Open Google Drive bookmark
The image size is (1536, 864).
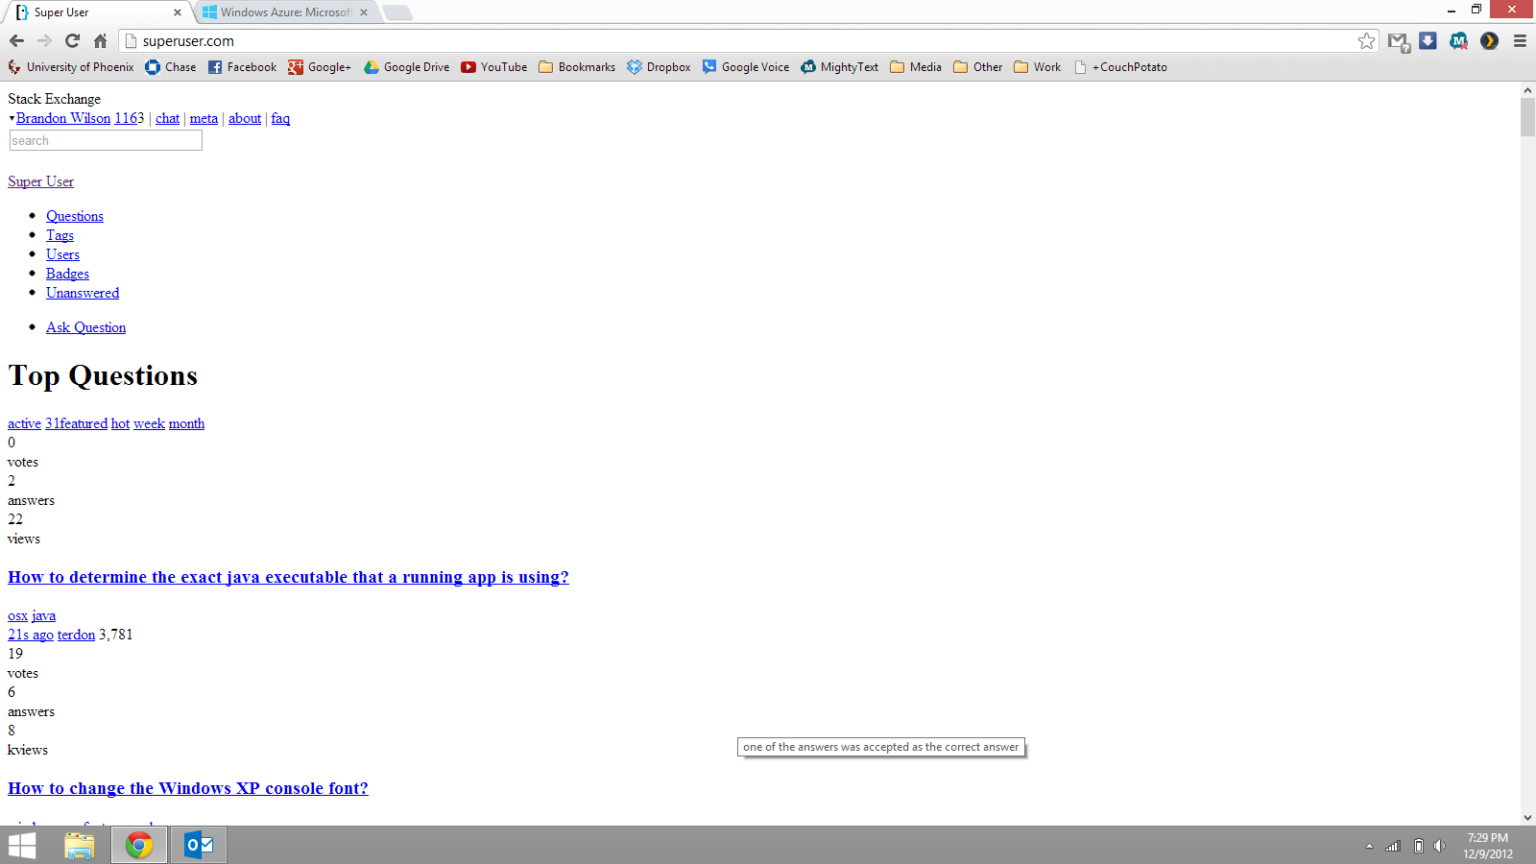click(x=406, y=67)
